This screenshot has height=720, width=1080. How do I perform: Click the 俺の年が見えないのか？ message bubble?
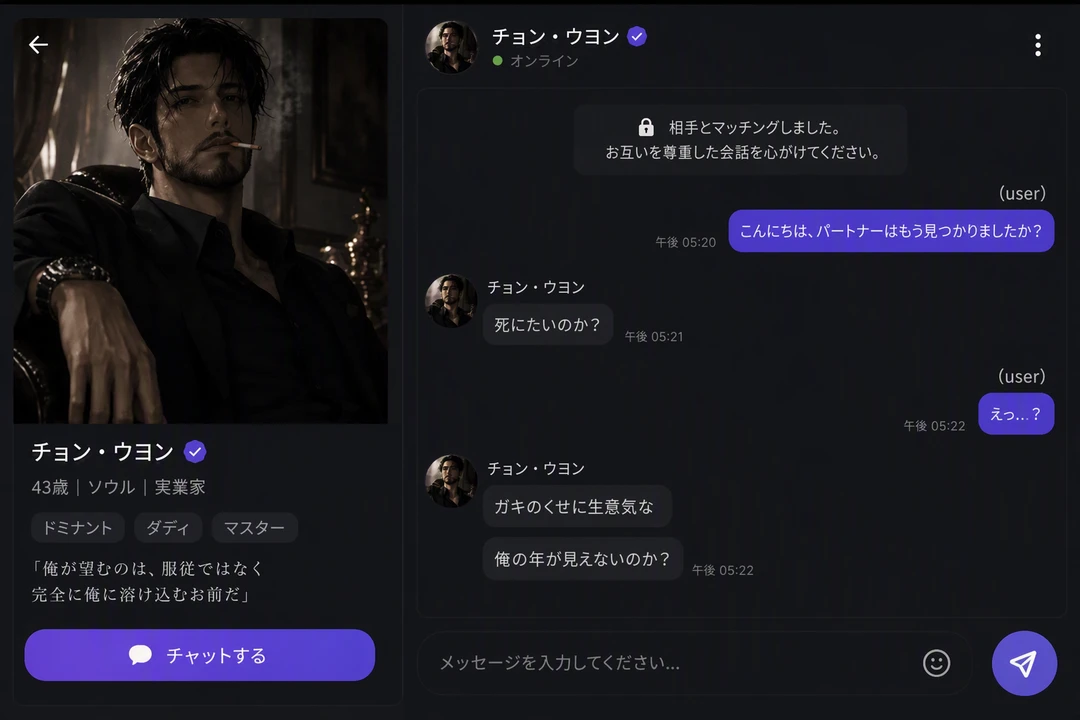click(x=582, y=559)
